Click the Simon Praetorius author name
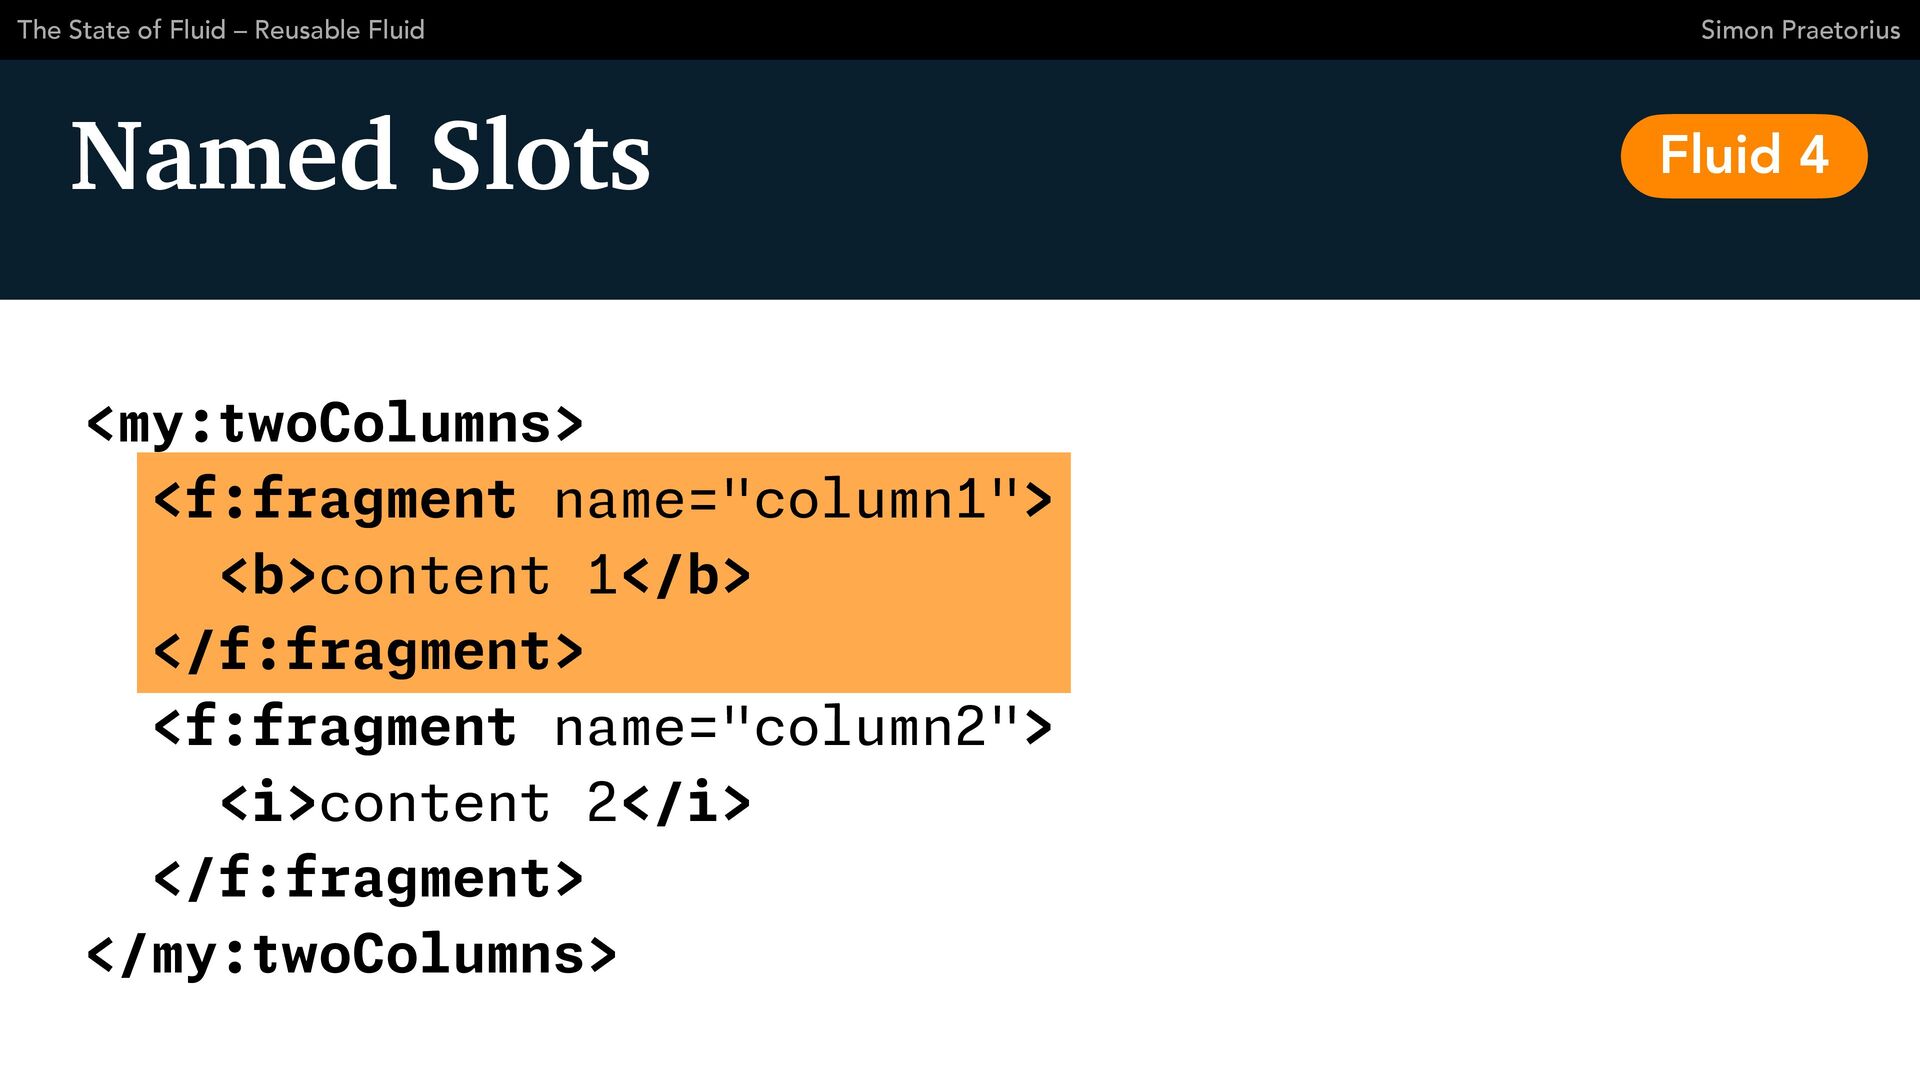1920x1080 pixels. [1800, 30]
